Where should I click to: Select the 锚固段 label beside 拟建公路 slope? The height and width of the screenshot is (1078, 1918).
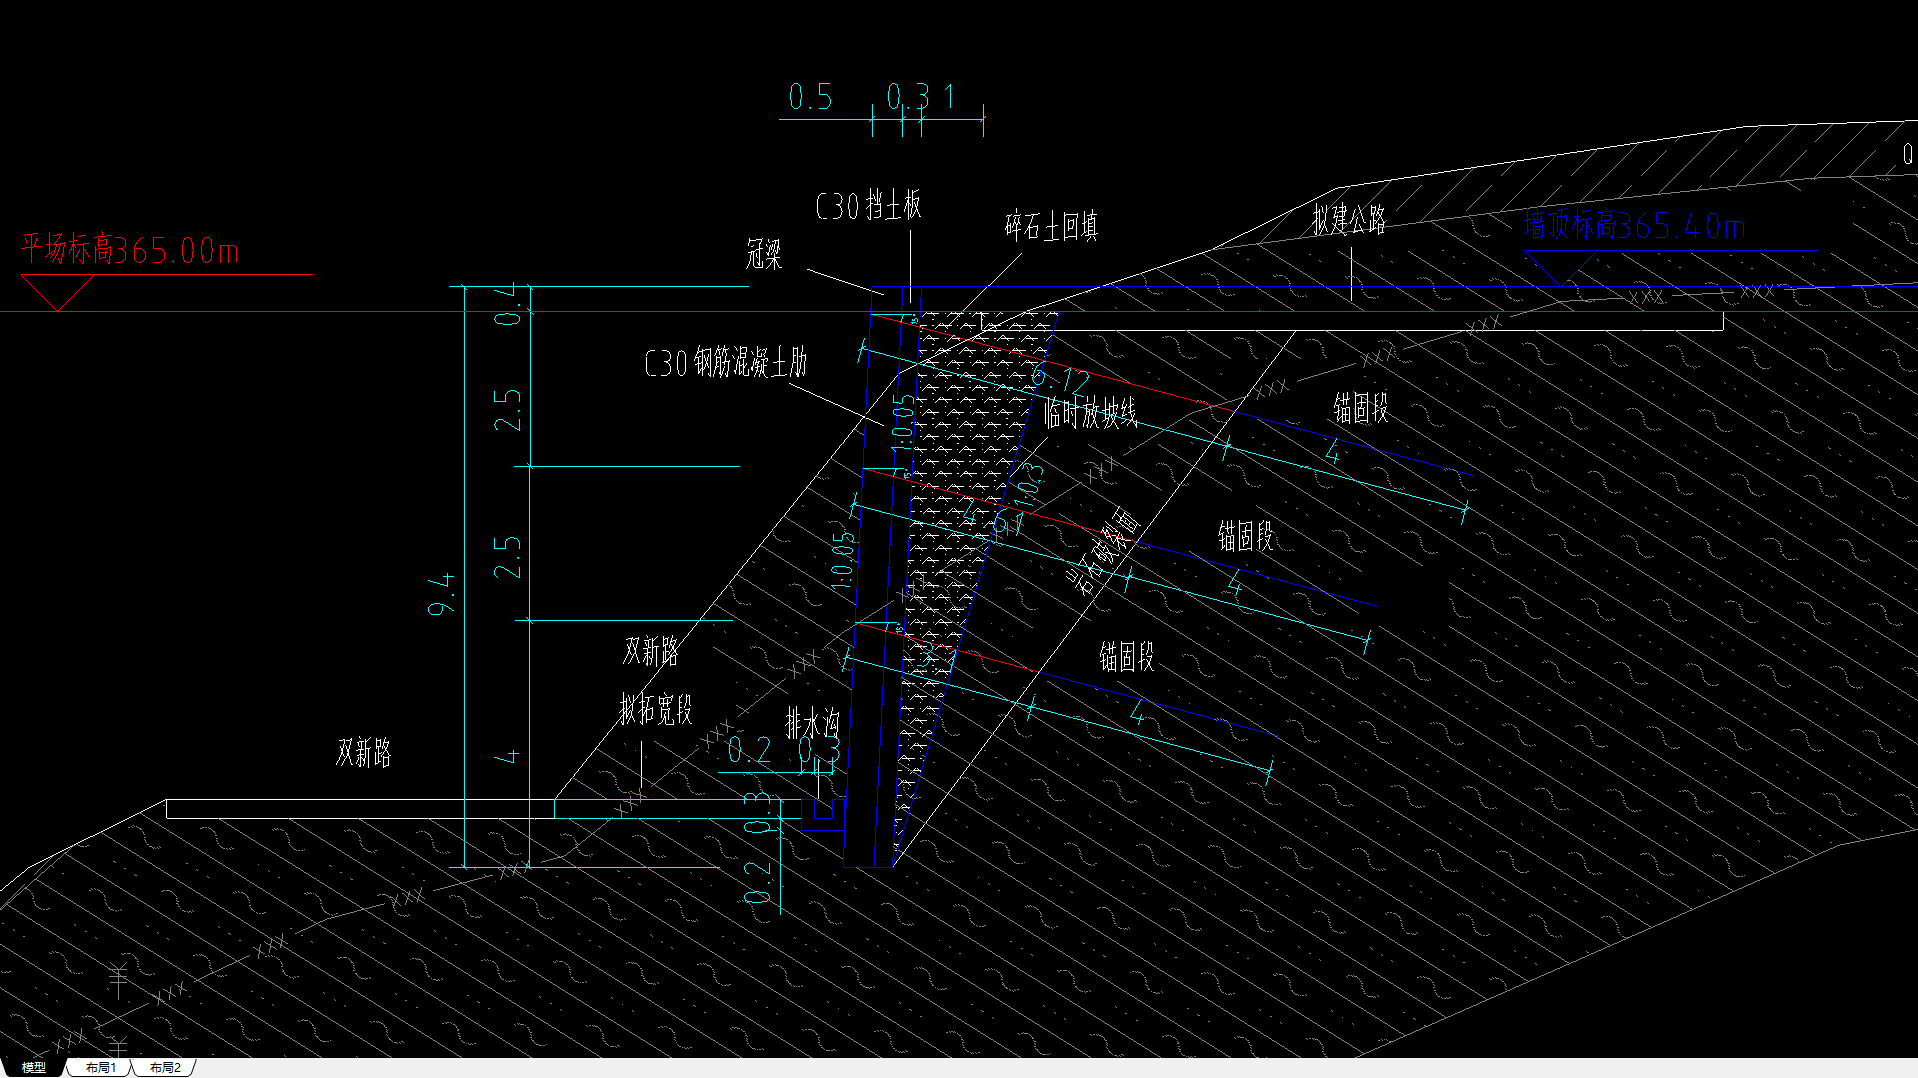1361,408
